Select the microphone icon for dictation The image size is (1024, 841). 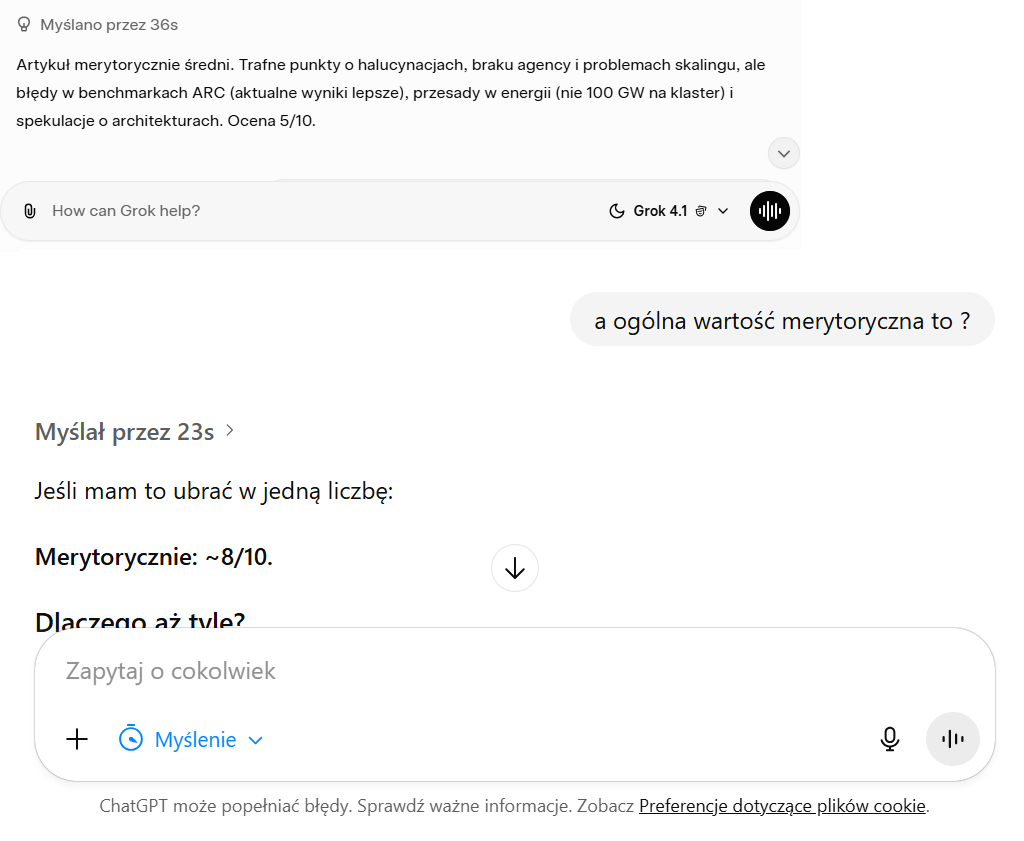point(890,739)
